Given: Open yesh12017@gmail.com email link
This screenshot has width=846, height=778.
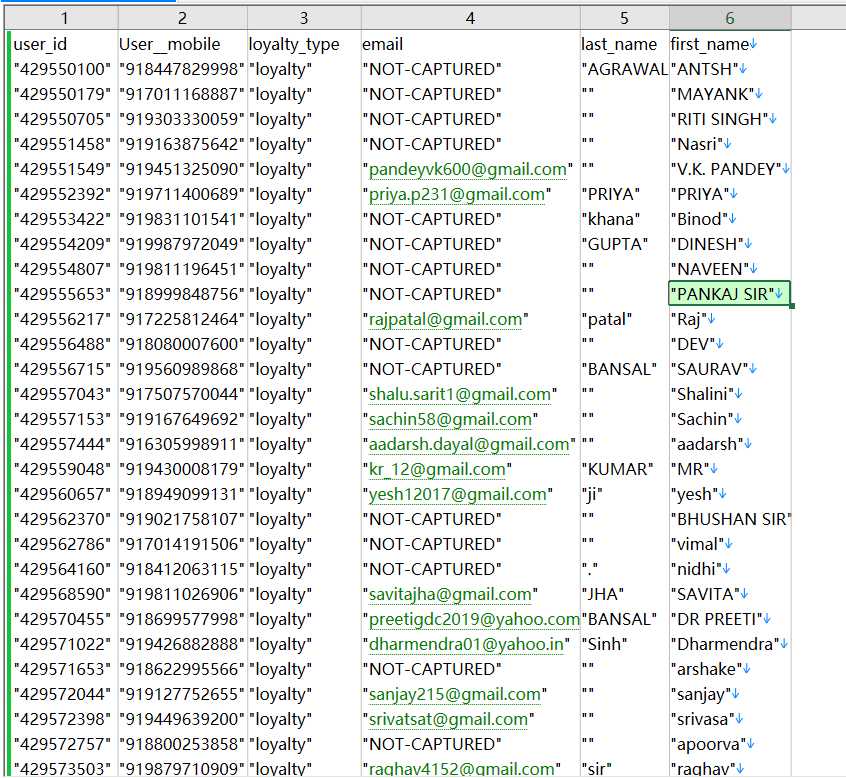Looking at the screenshot, I should click(458, 494).
